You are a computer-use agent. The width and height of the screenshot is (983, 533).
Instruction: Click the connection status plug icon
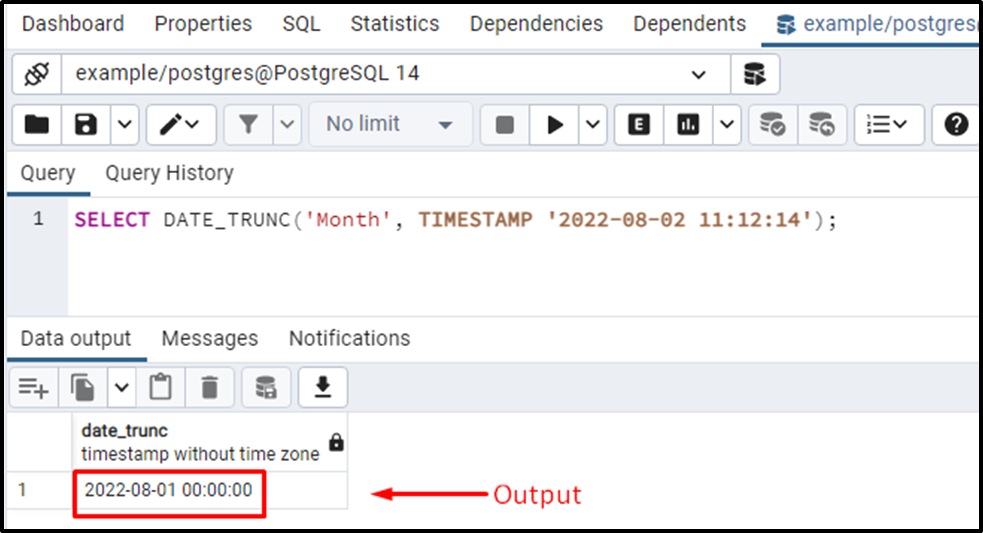coord(37,74)
